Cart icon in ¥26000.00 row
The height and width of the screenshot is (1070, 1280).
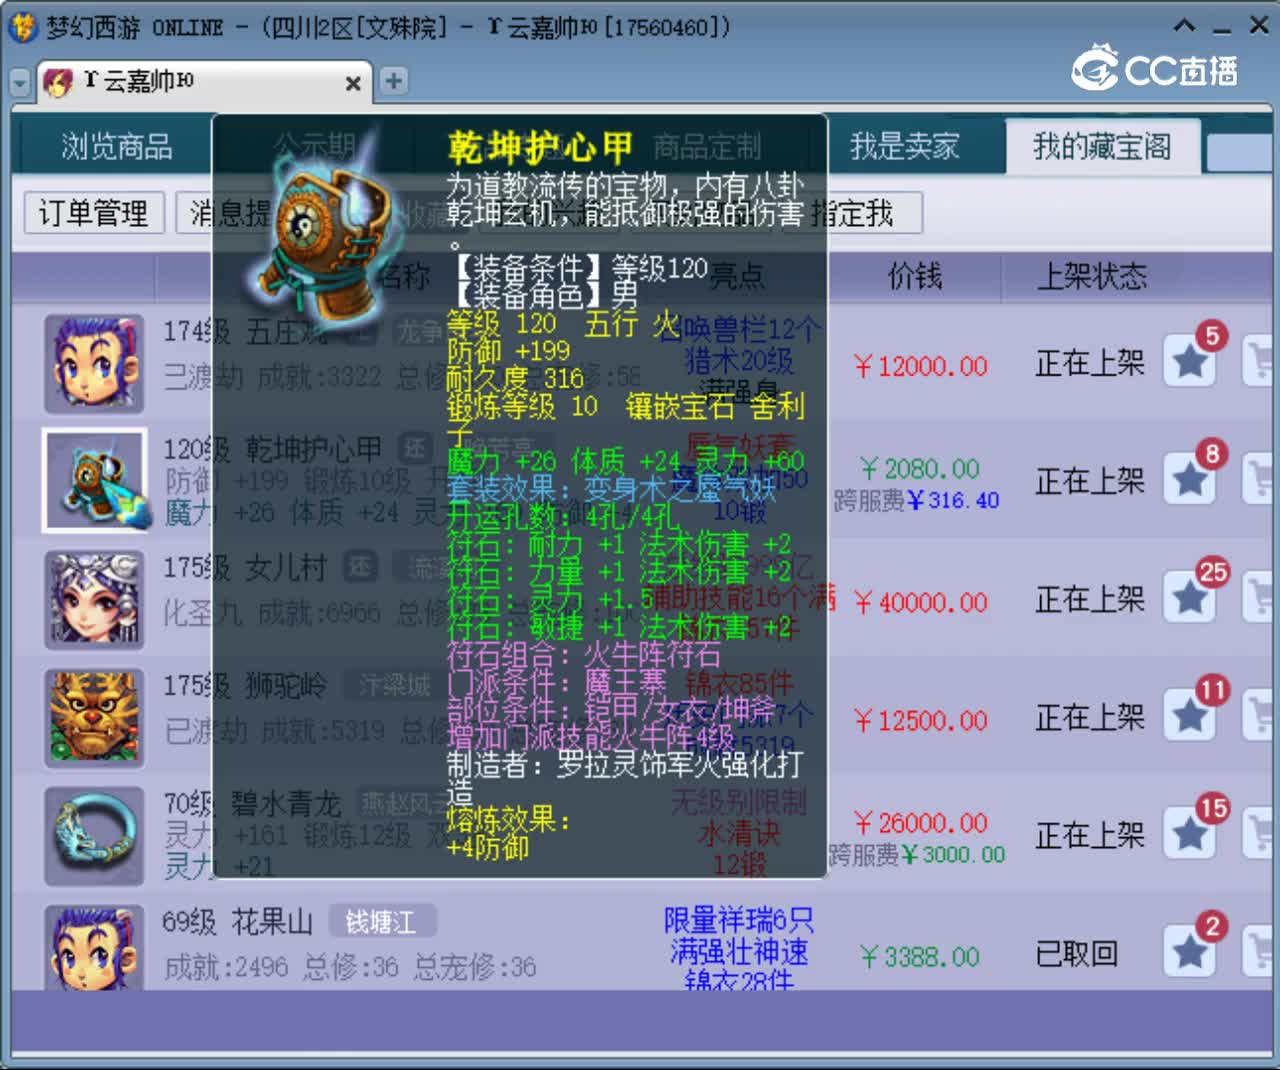[1259, 834]
